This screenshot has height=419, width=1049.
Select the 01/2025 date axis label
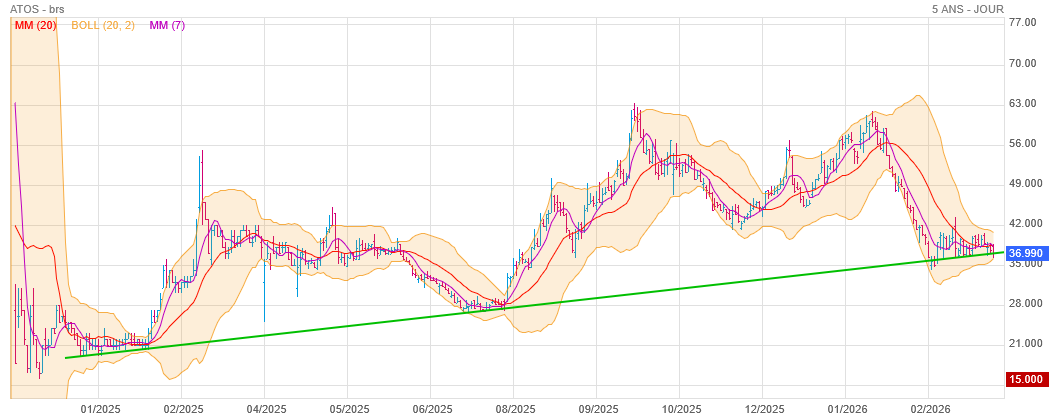click(100, 408)
